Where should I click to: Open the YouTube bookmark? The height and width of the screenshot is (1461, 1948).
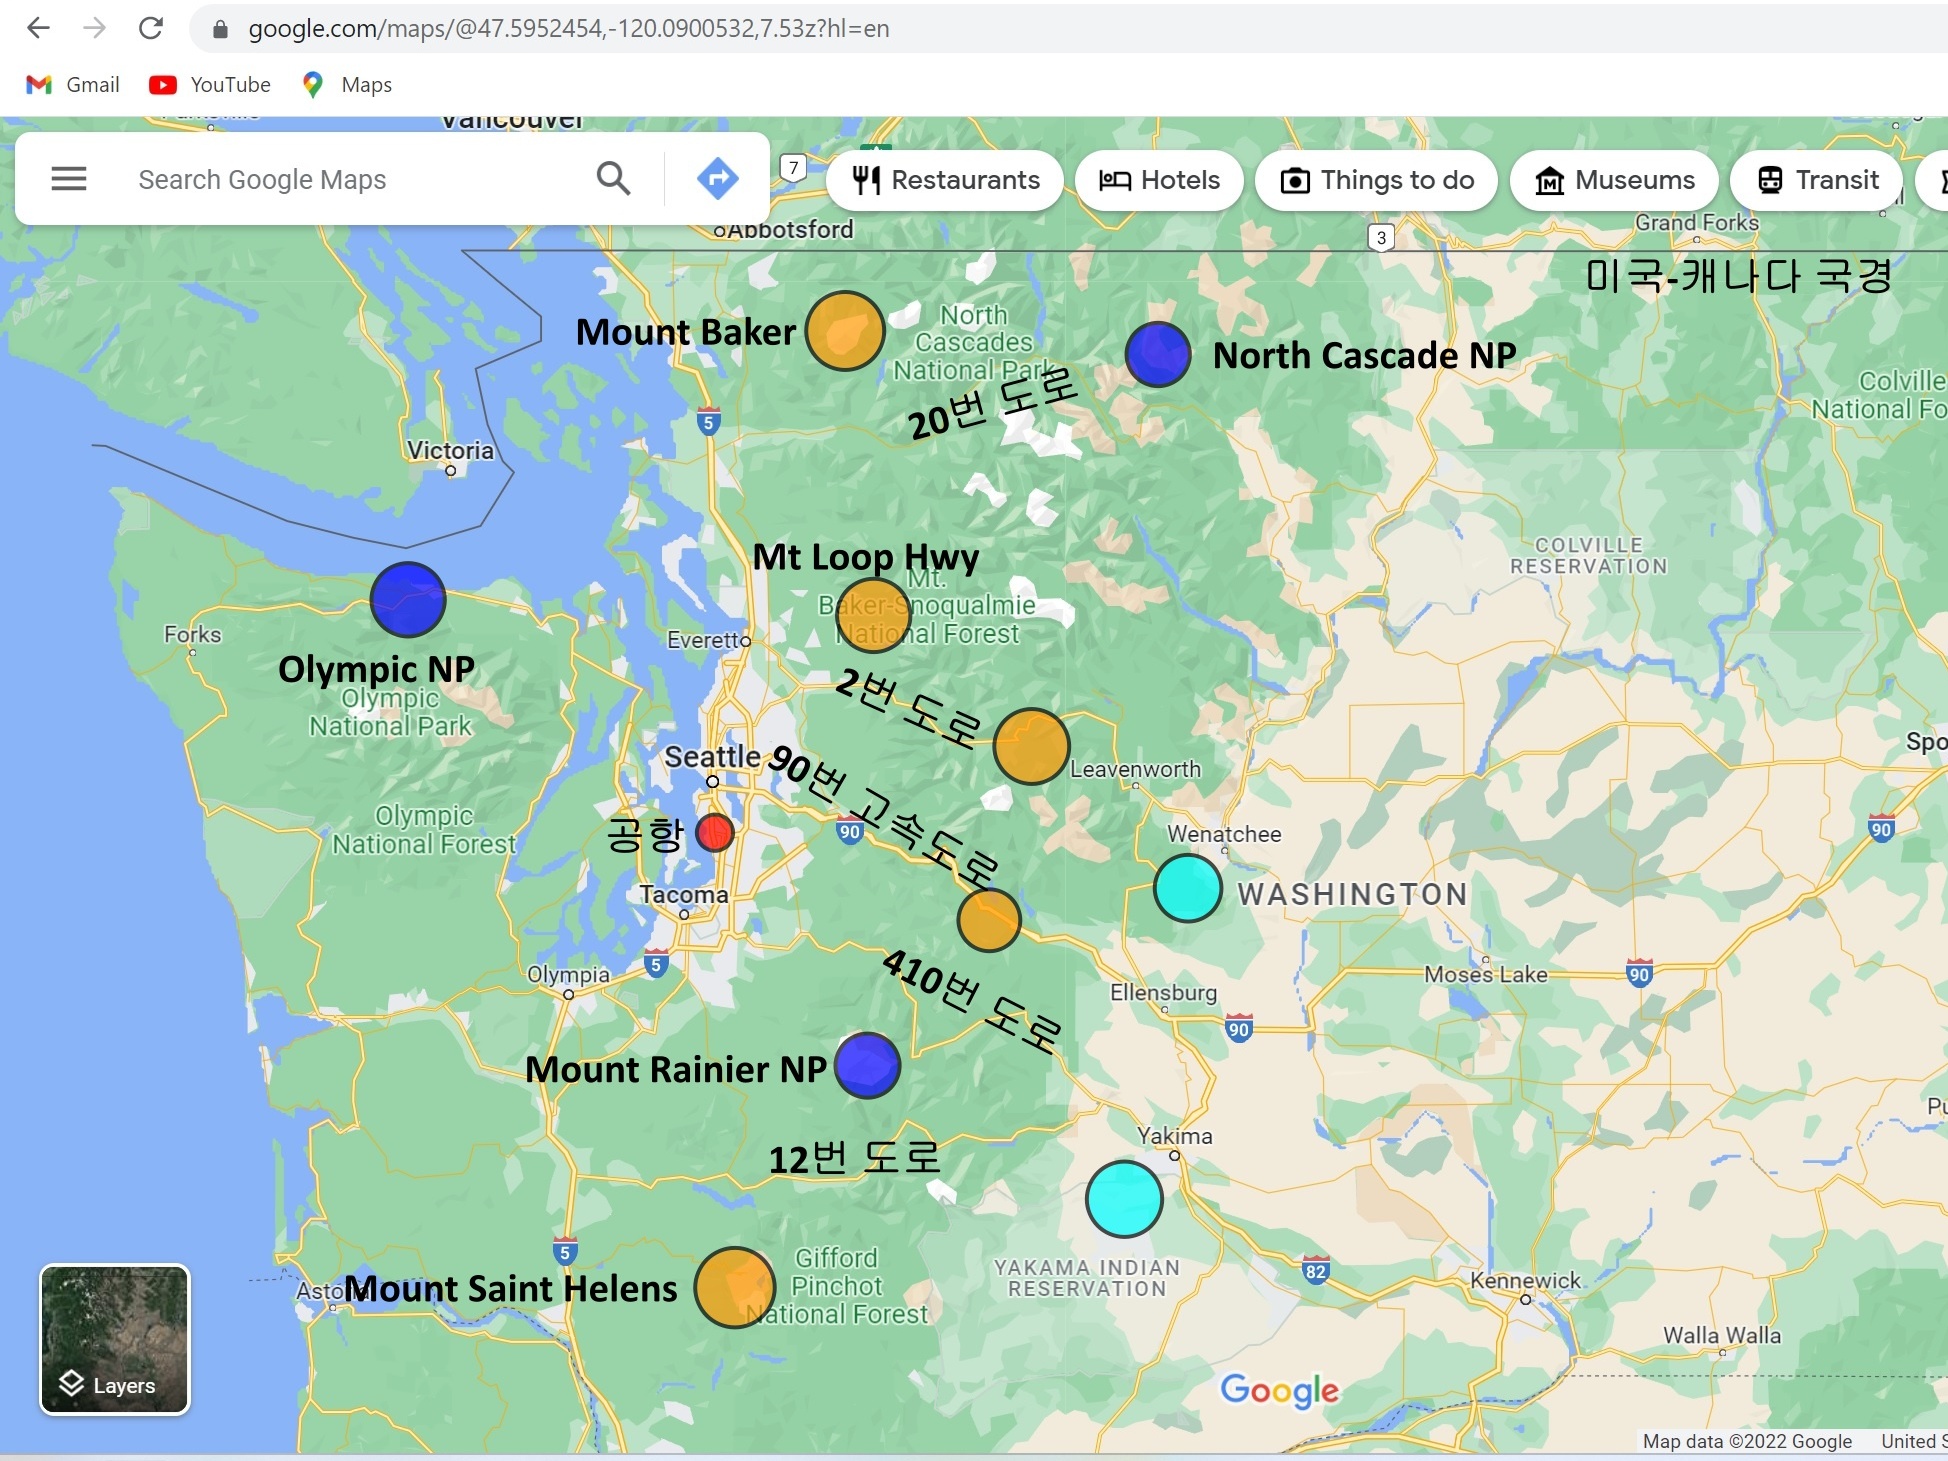click(211, 85)
